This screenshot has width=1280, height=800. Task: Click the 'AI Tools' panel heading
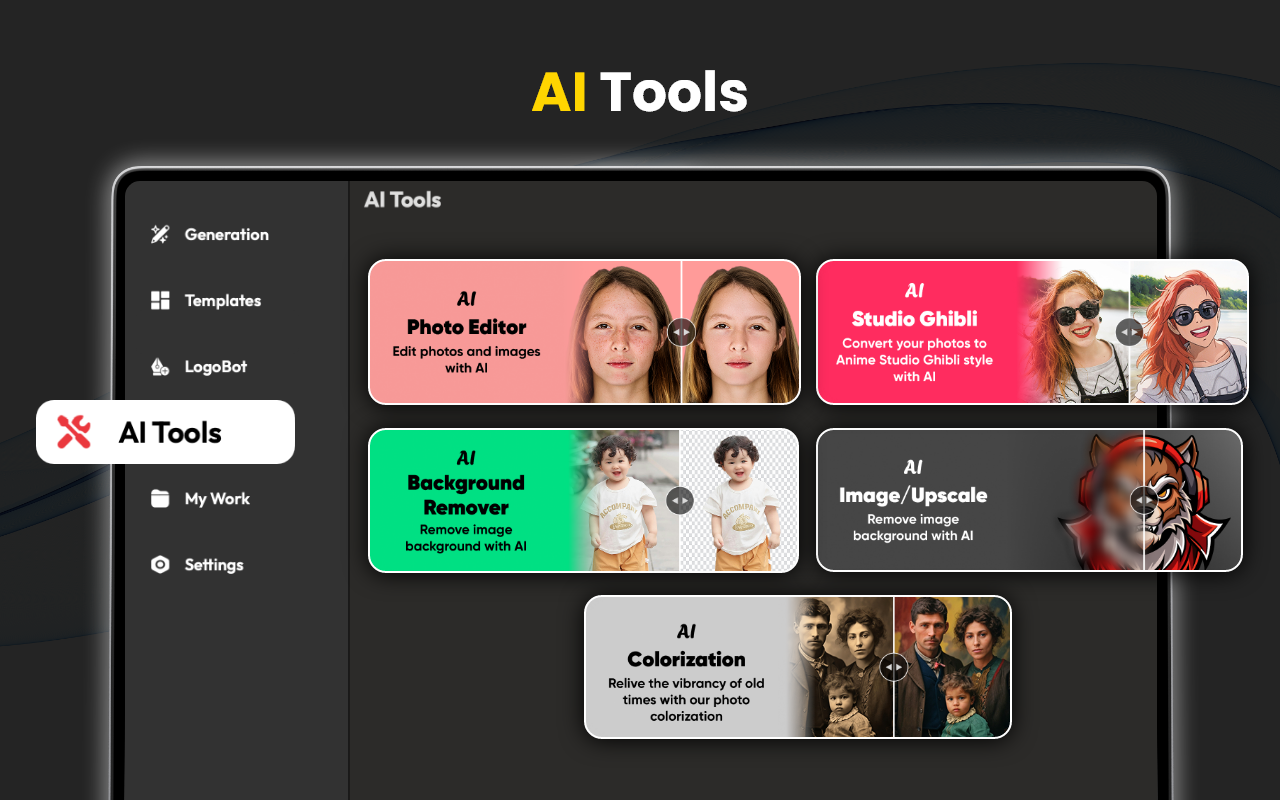402,200
